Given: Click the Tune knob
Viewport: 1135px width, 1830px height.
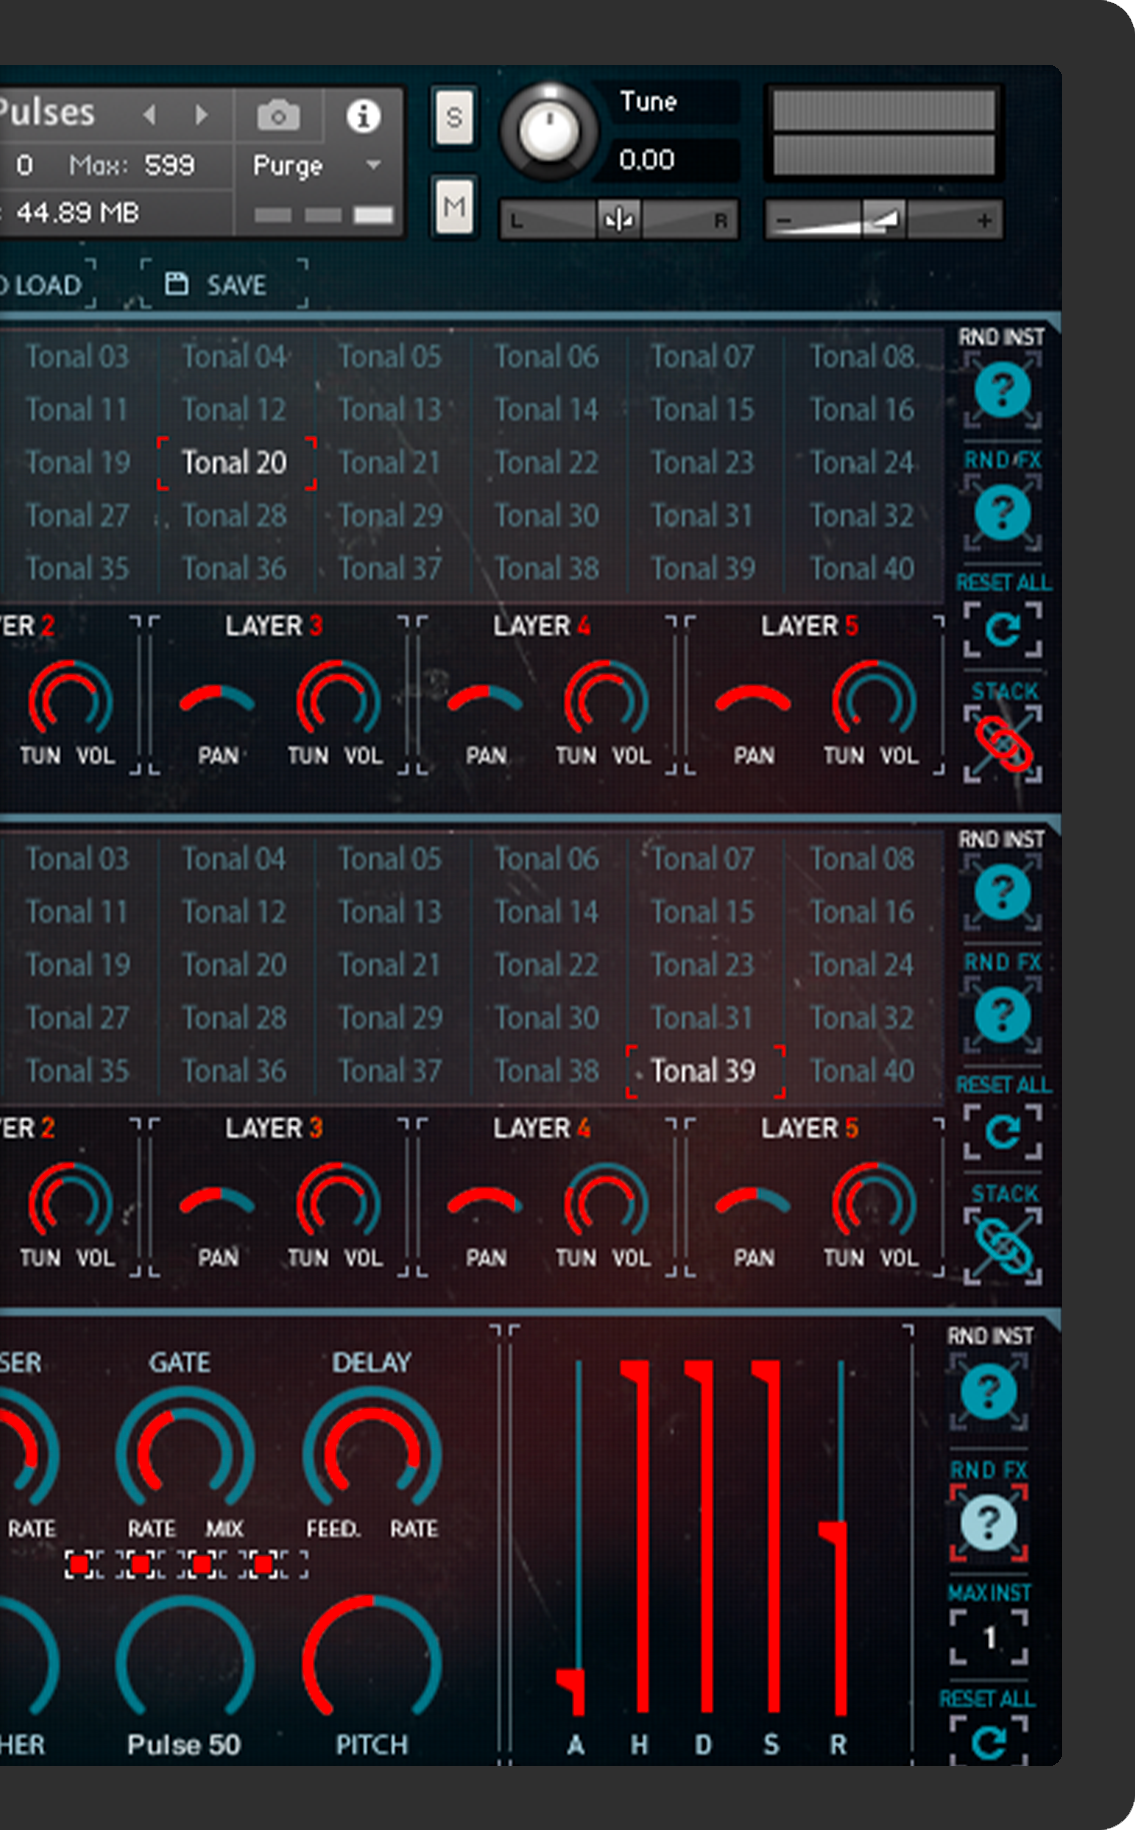Looking at the screenshot, I should (548, 132).
